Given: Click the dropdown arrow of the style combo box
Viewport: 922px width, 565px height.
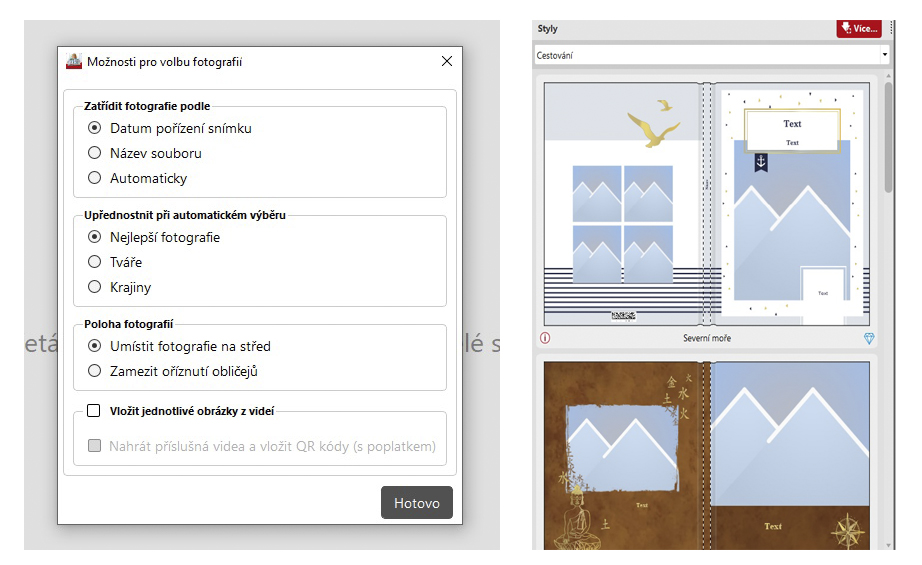Looking at the screenshot, I should click(884, 55).
